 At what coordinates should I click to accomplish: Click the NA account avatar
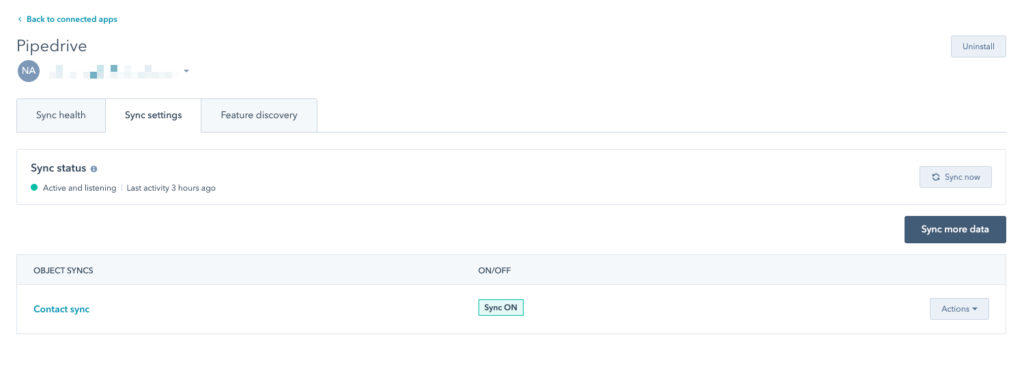[x=29, y=71]
